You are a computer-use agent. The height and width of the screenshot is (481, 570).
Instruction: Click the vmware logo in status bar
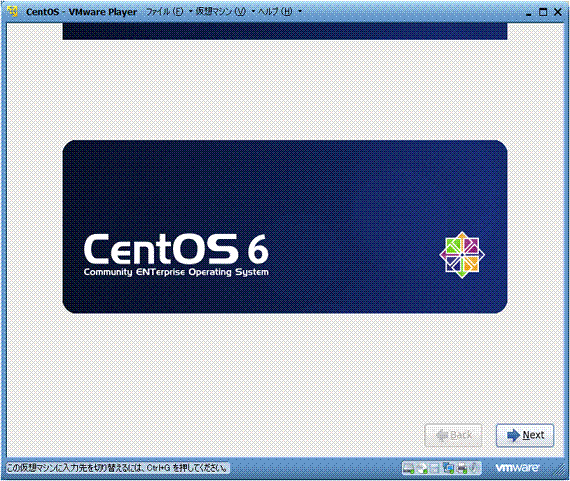coord(517,468)
